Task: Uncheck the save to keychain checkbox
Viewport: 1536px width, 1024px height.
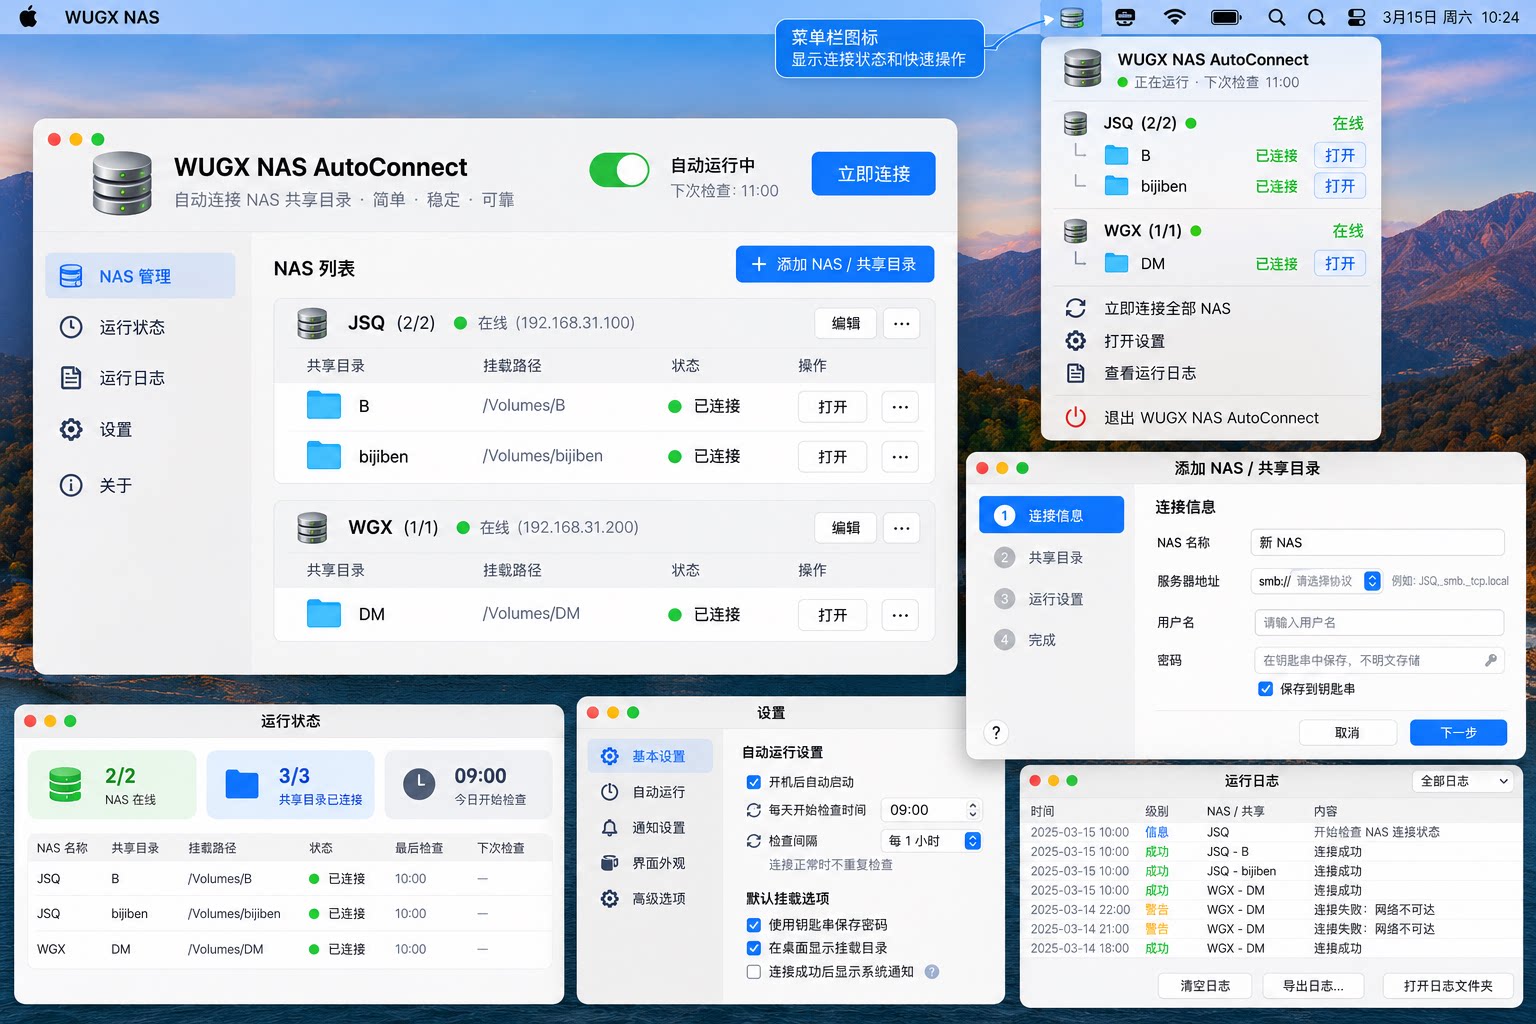Action: 1265,689
